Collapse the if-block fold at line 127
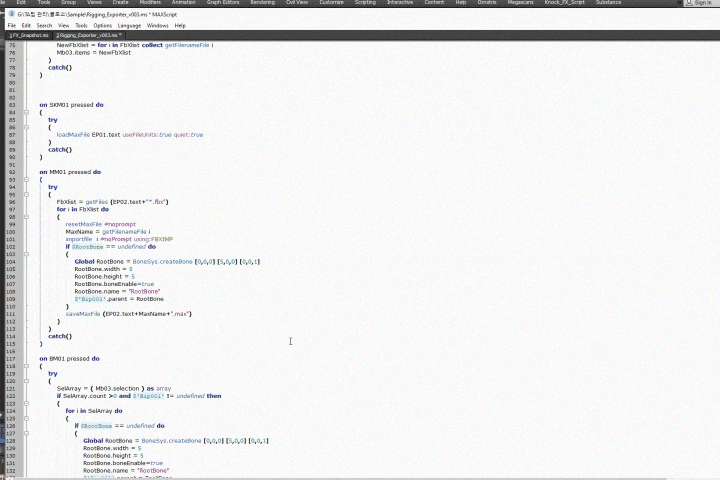Viewport: 720px width, 480px height. pyautogui.click(x=26, y=433)
